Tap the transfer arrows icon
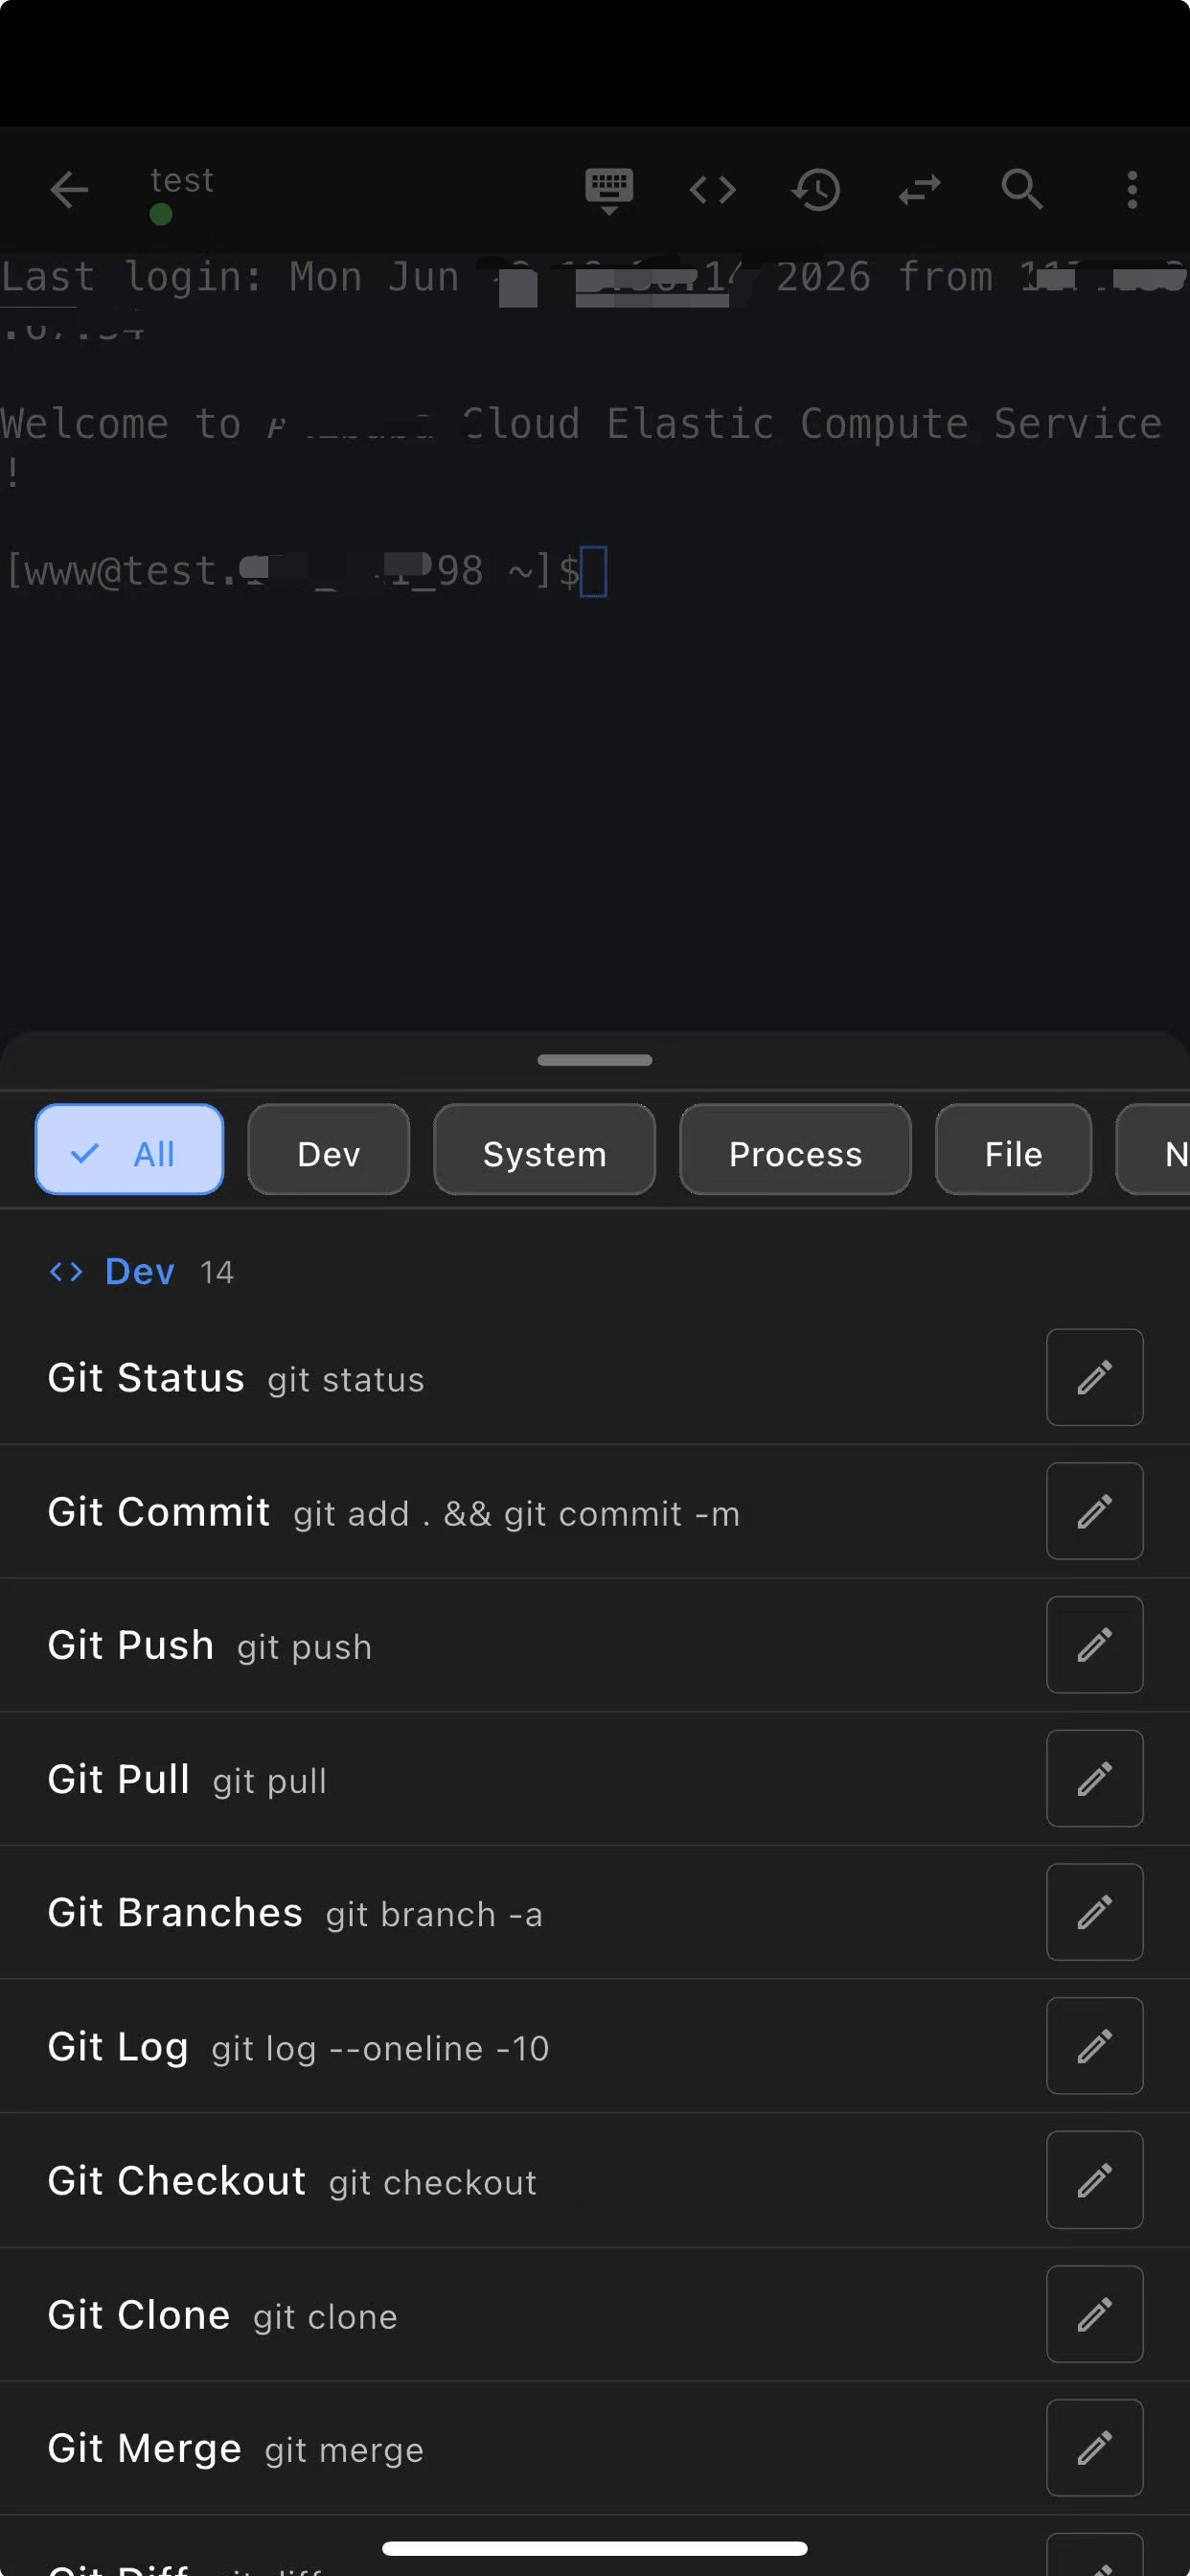The height and width of the screenshot is (2576, 1190). (919, 189)
